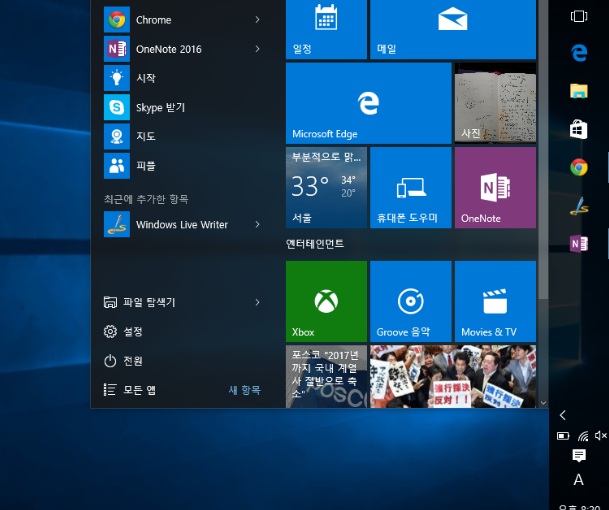Switch the IME input mode A indicator
The width and height of the screenshot is (609, 510).
click(x=579, y=480)
